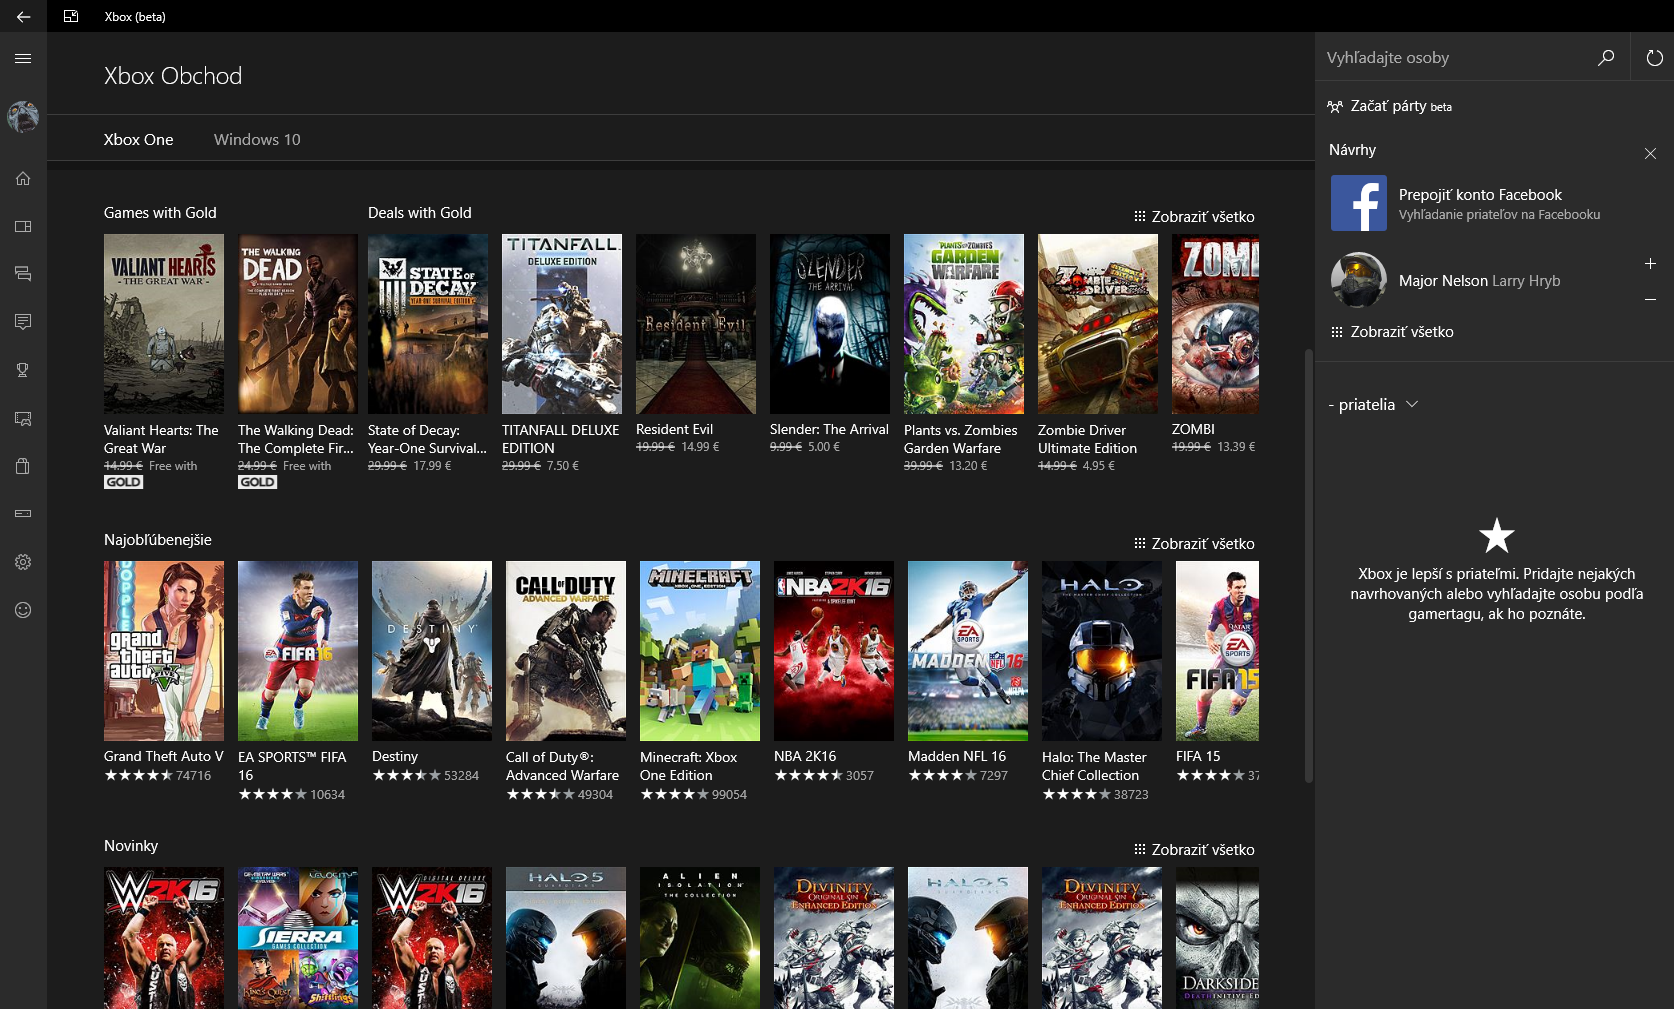Open FIFA 15 cover
Screen dimensions: 1674x1009
point(1217,651)
